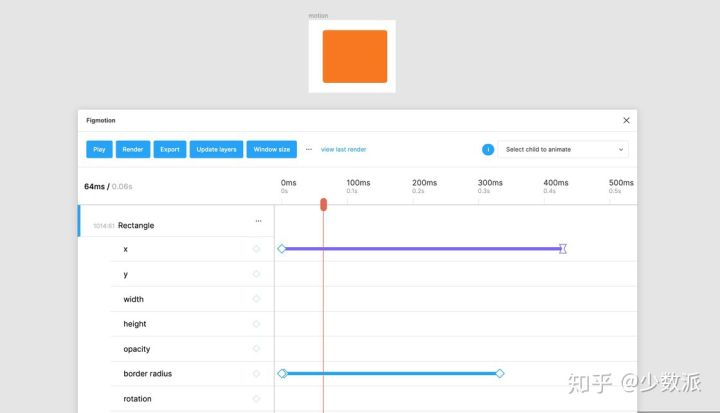This screenshot has height=413, width=720.
Task: Click the blue info icon
Action: coord(488,149)
